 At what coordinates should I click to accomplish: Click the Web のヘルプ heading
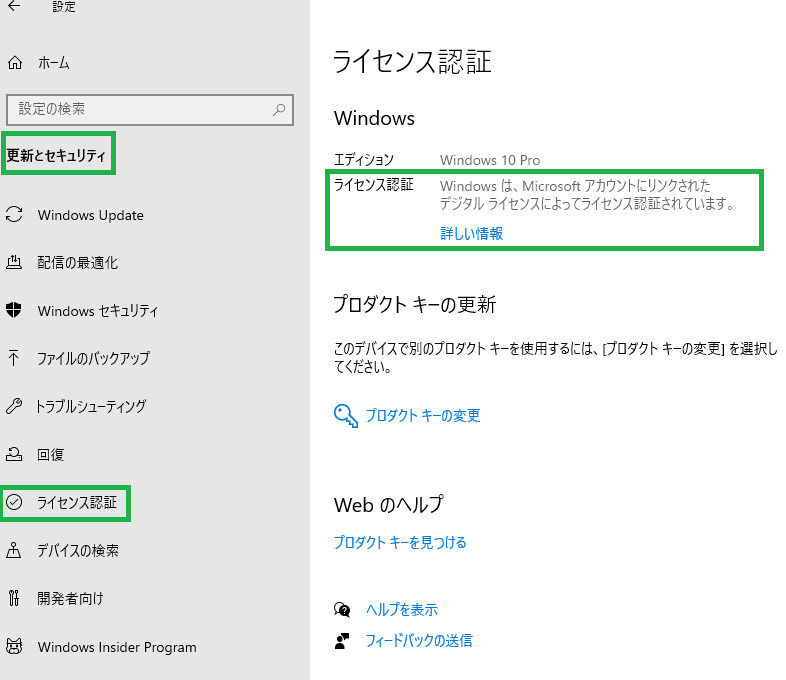point(388,505)
